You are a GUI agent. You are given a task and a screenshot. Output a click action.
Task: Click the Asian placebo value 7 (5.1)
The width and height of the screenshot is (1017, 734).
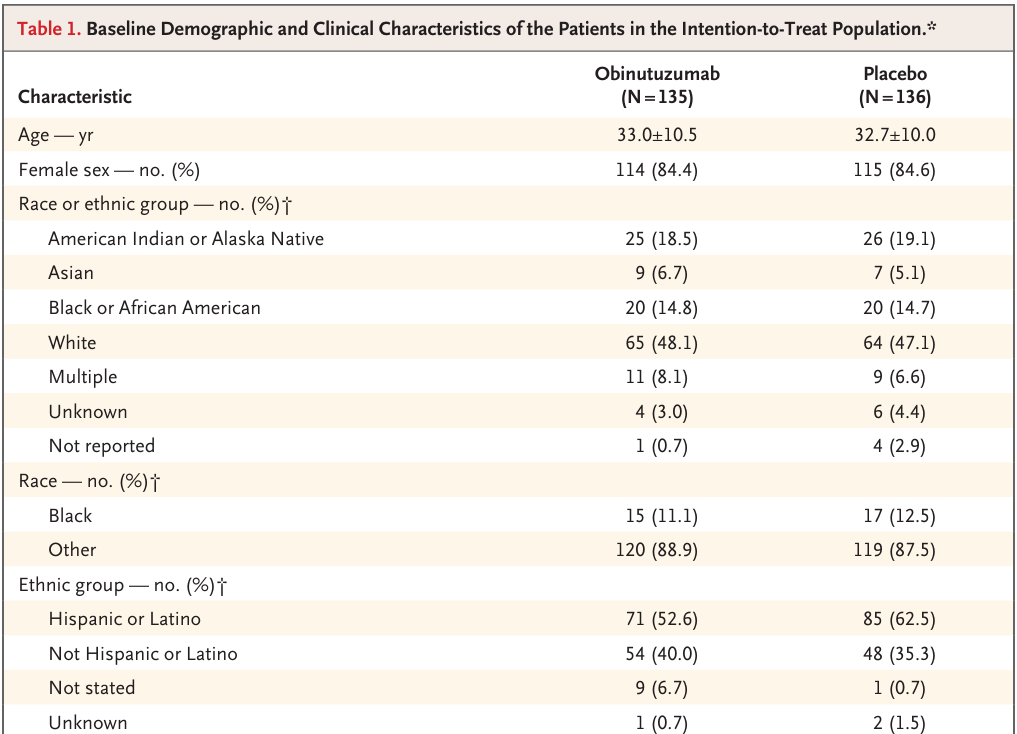click(899, 273)
